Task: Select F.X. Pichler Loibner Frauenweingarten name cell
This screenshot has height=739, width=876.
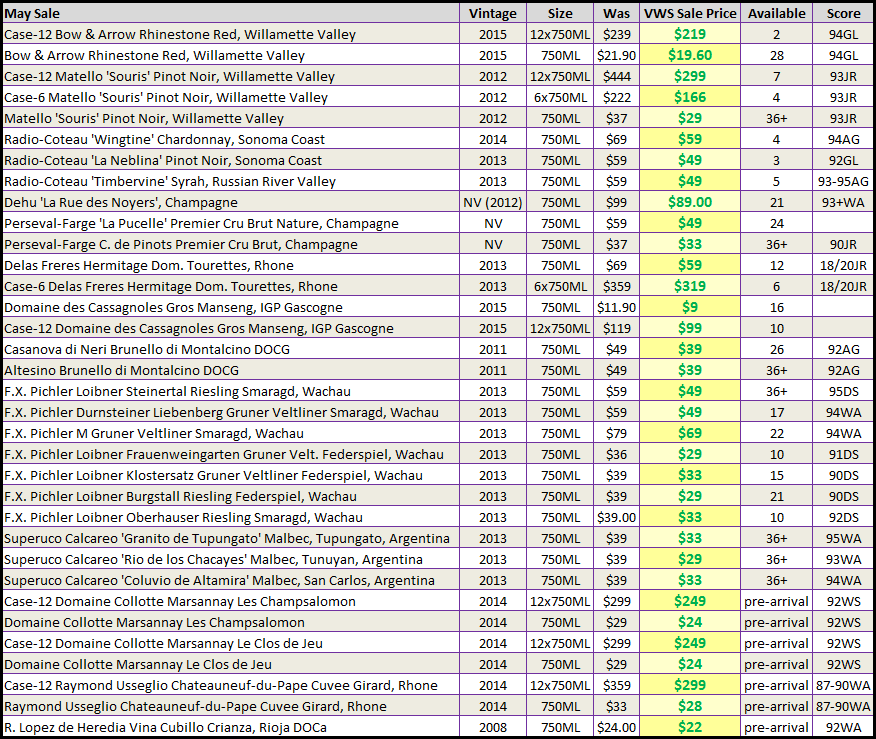Action: 231,455
